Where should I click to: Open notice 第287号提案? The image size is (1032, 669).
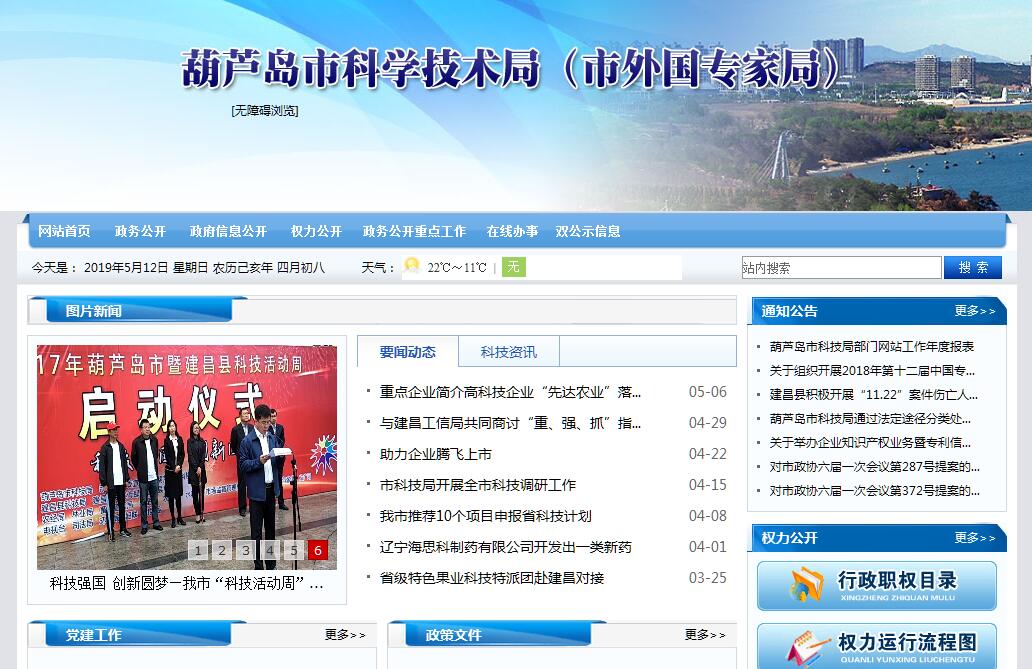point(875,467)
